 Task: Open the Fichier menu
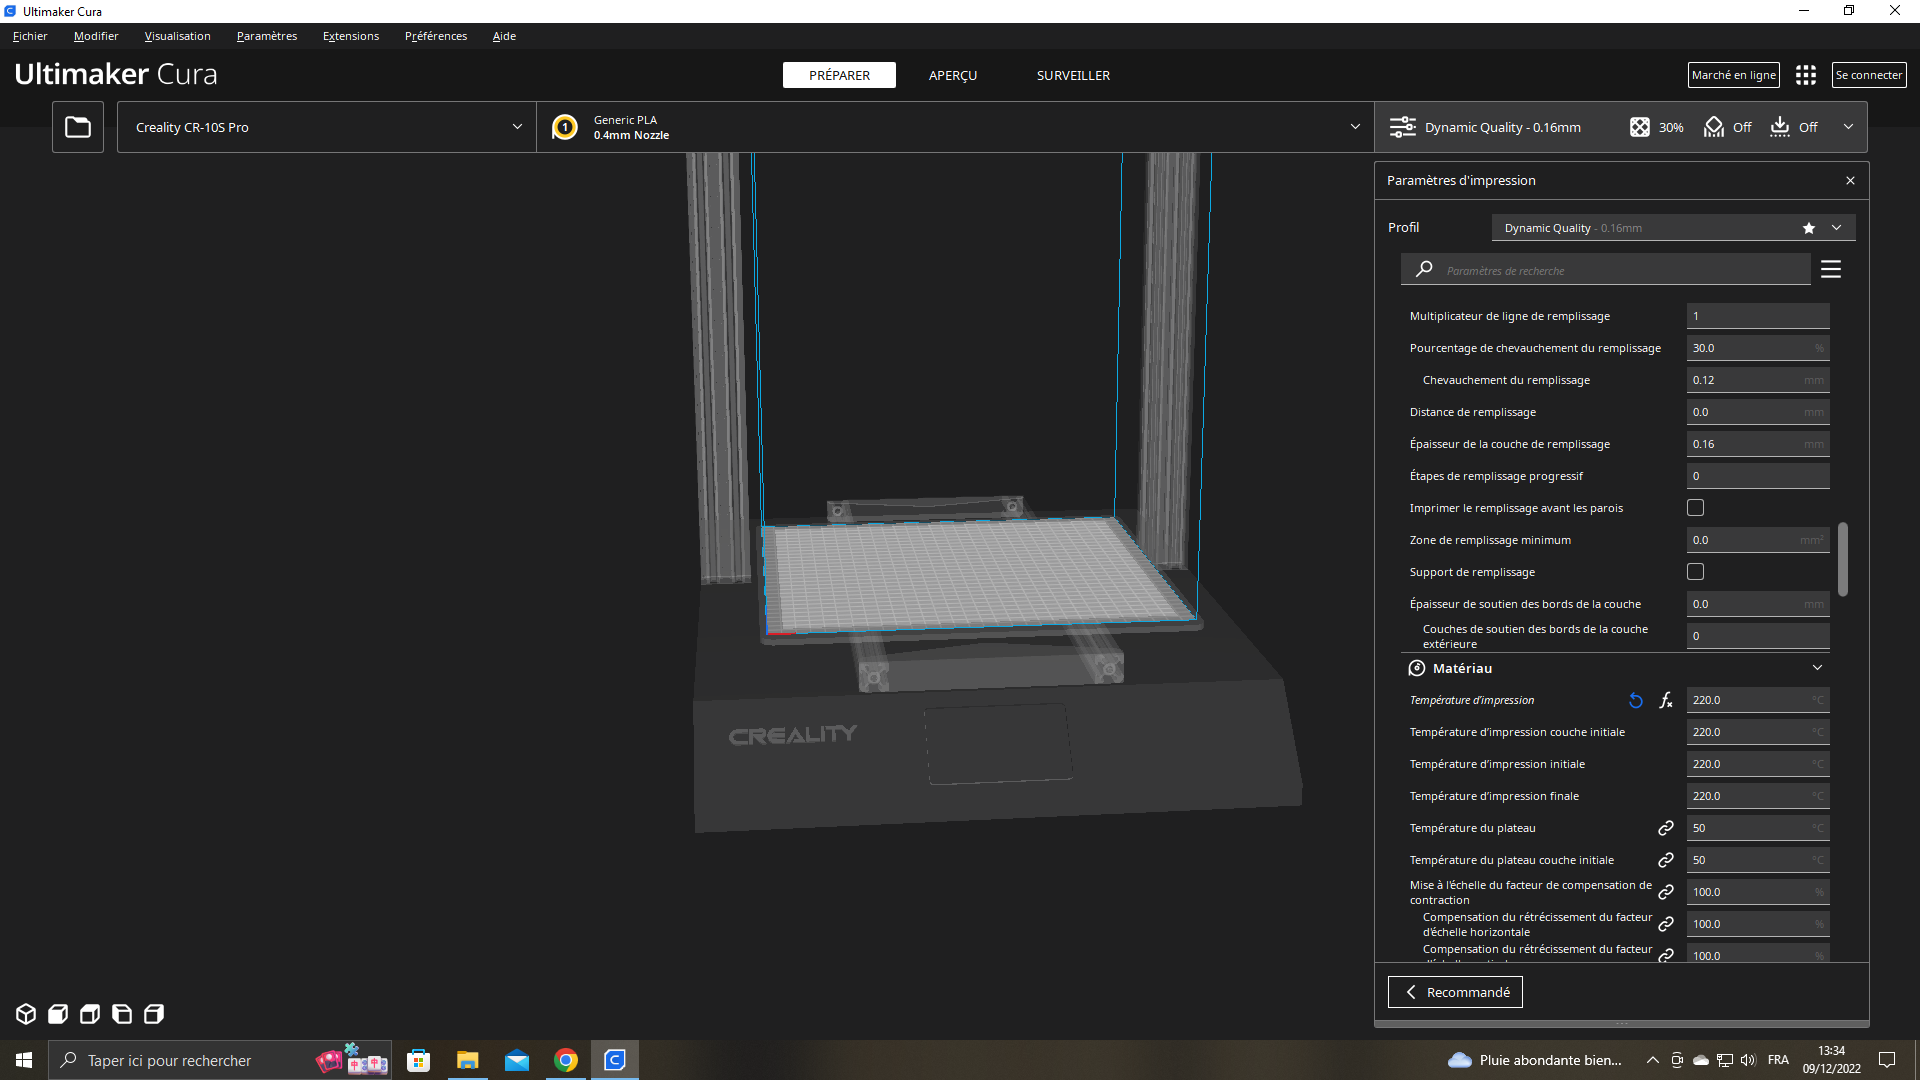pos(30,36)
